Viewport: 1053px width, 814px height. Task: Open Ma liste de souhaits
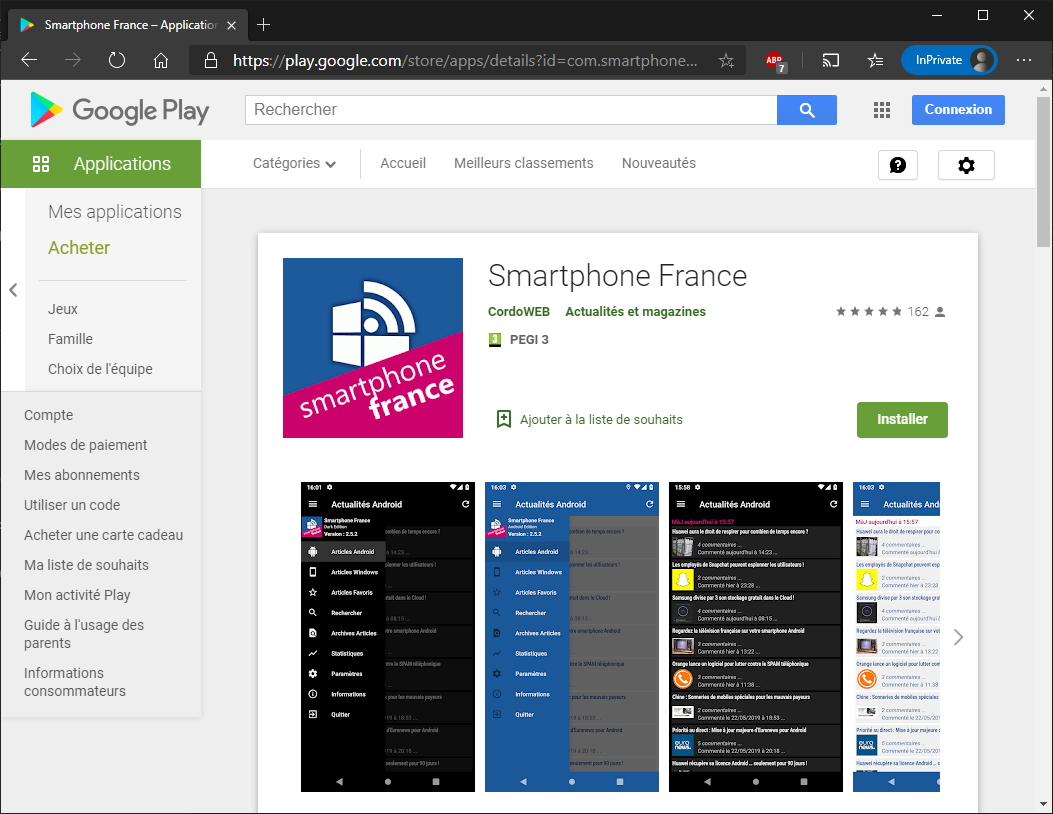tap(87, 565)
